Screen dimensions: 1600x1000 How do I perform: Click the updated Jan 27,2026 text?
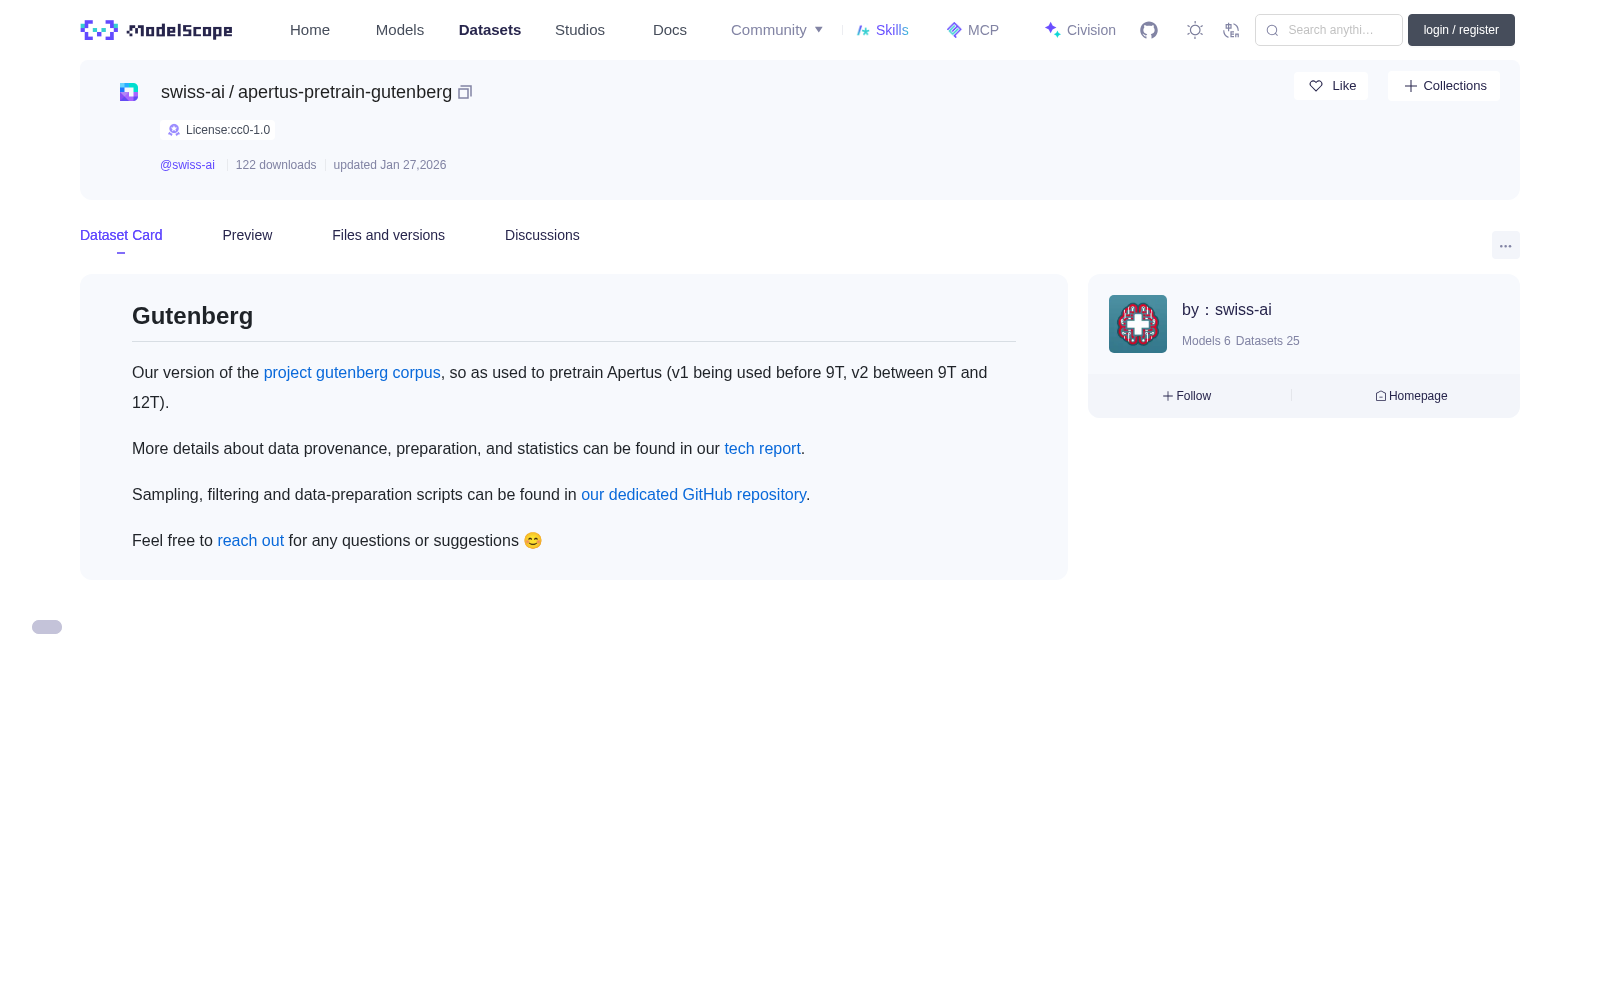[390, 165]
